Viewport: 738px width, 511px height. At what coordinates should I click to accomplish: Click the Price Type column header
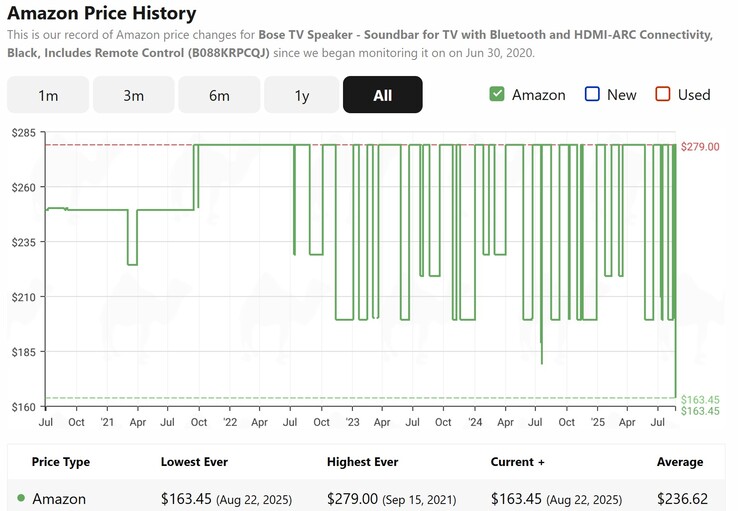pyautogui.click(x=61, y=462)
